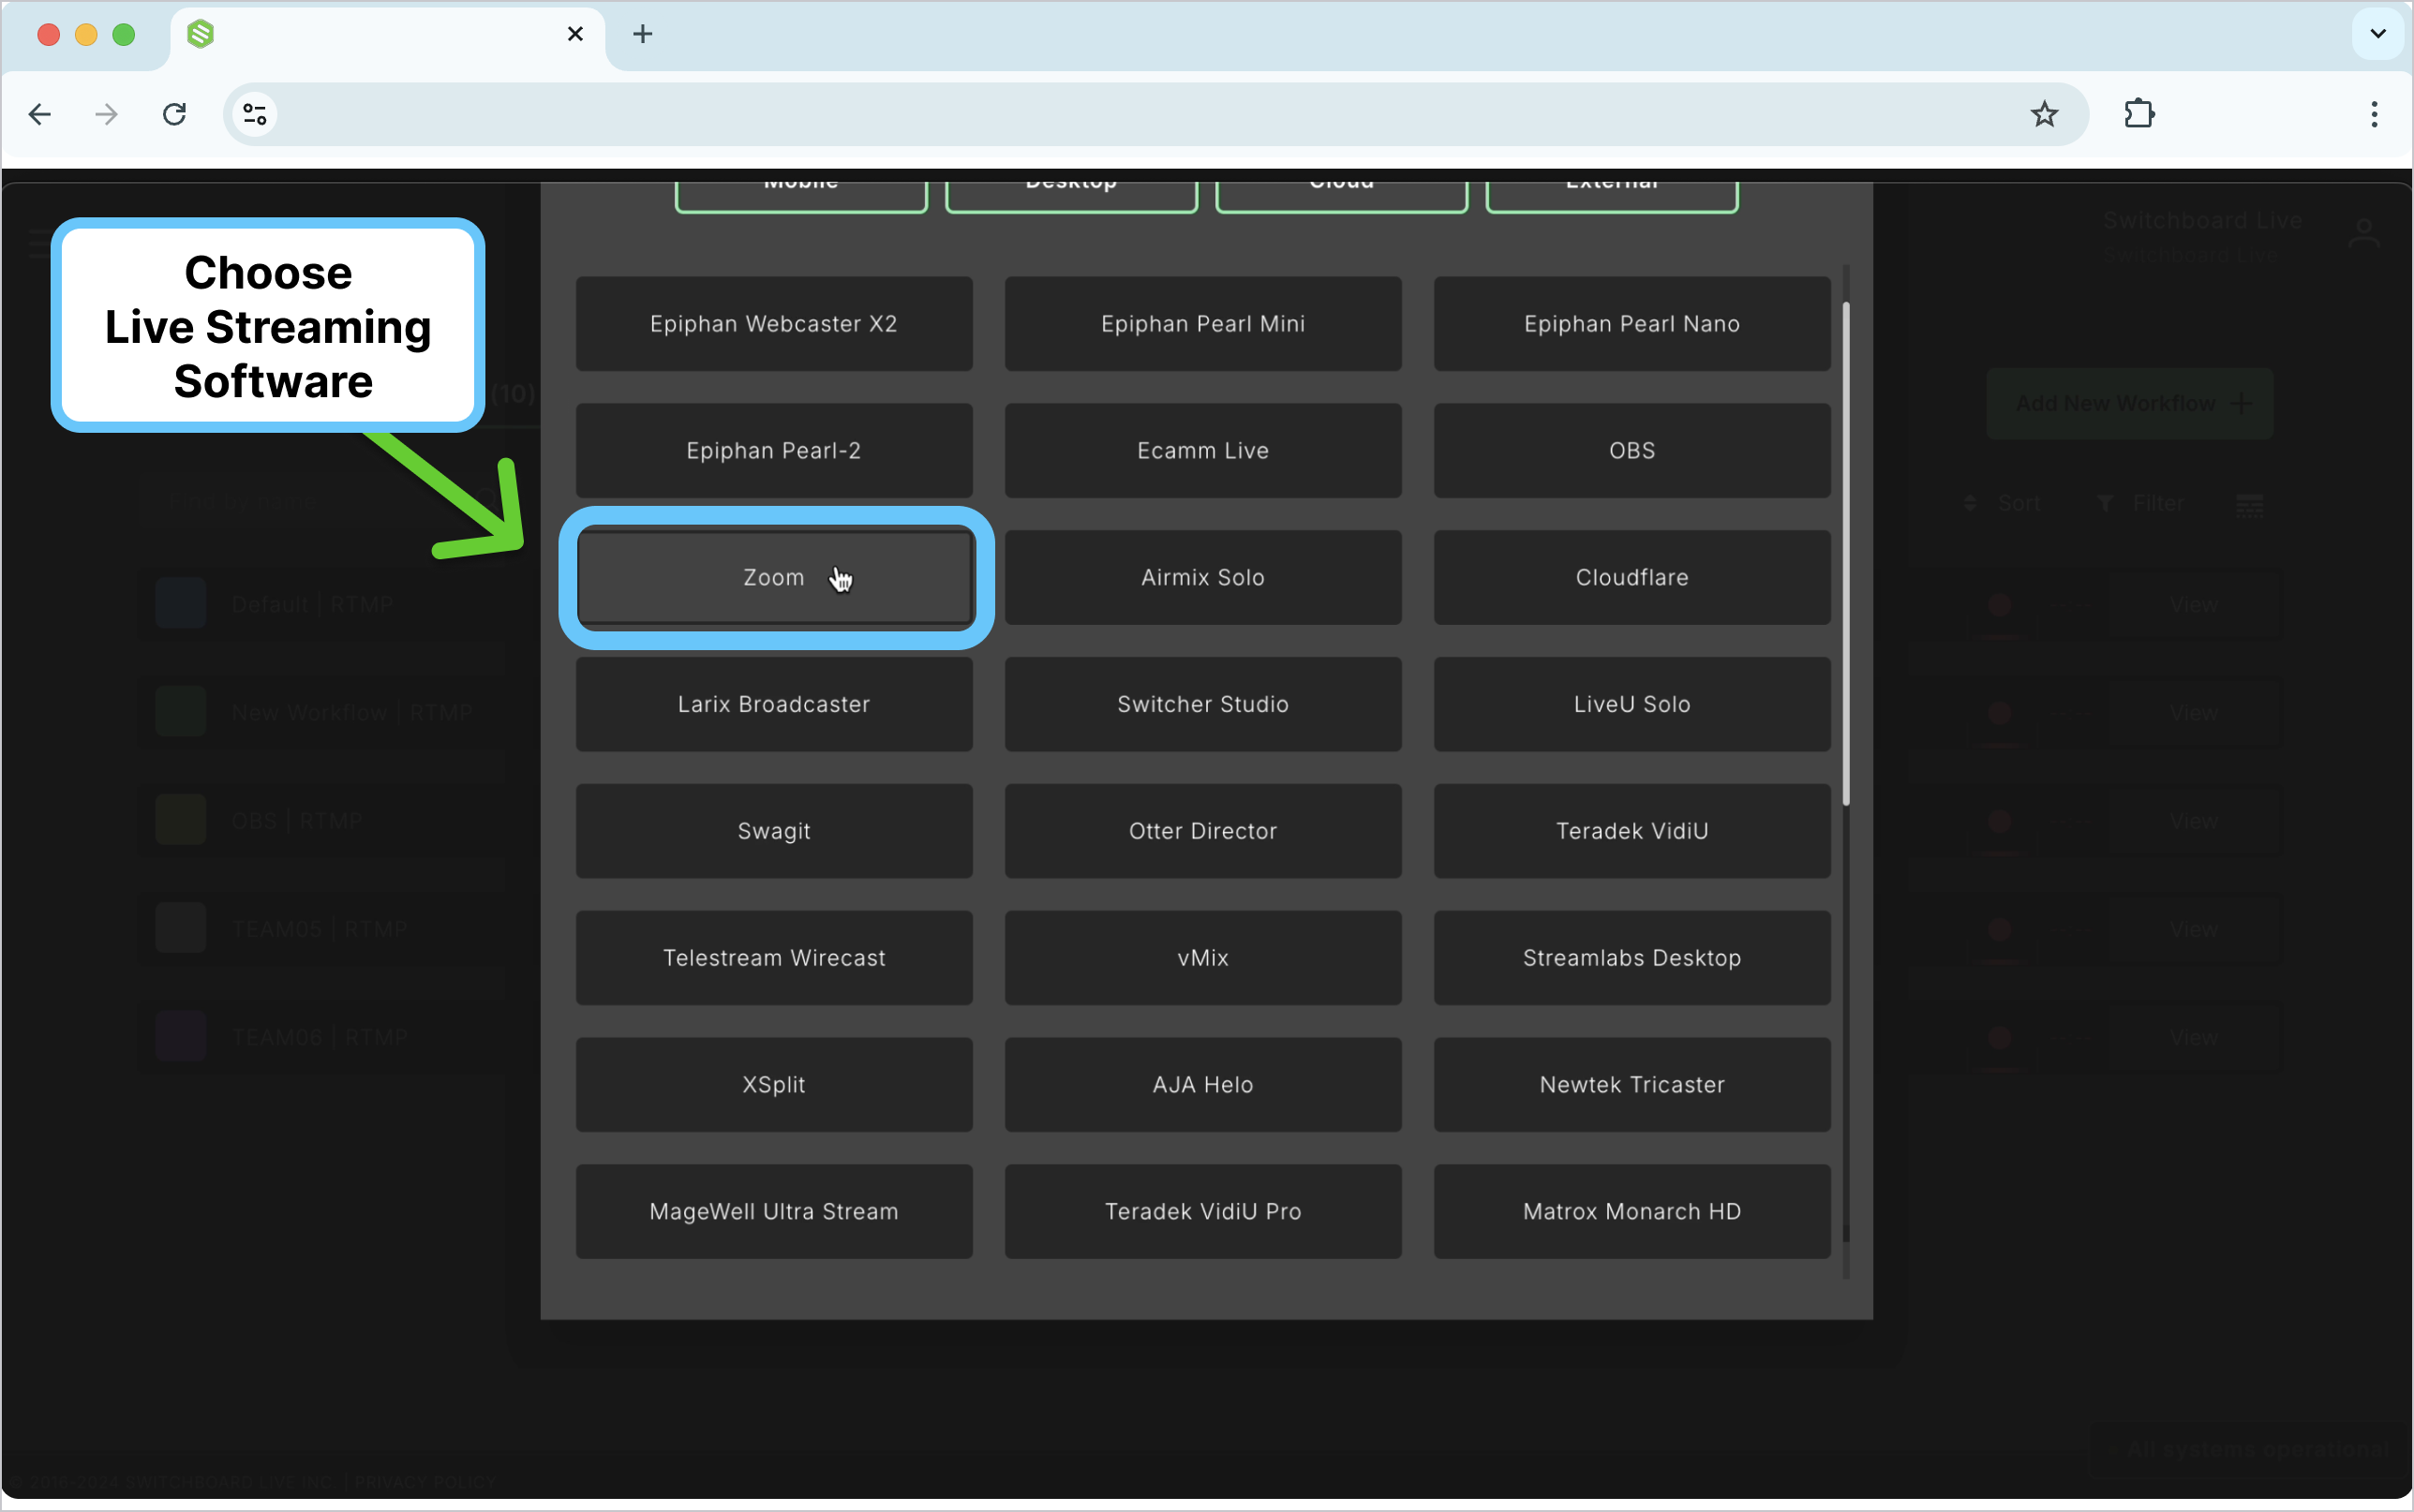This screenshot has width=2414, height=1512.
Task: Pick Newtek Tricaster
Action: coord(1632,1086)
